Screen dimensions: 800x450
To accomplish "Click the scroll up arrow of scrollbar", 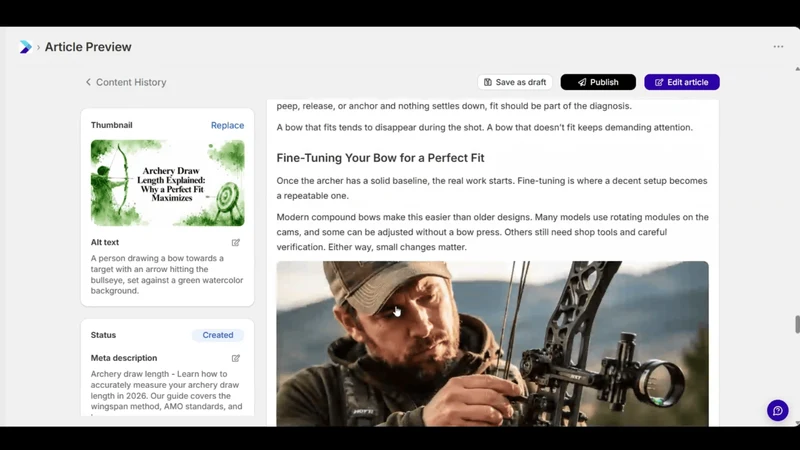I will point(797,69).
